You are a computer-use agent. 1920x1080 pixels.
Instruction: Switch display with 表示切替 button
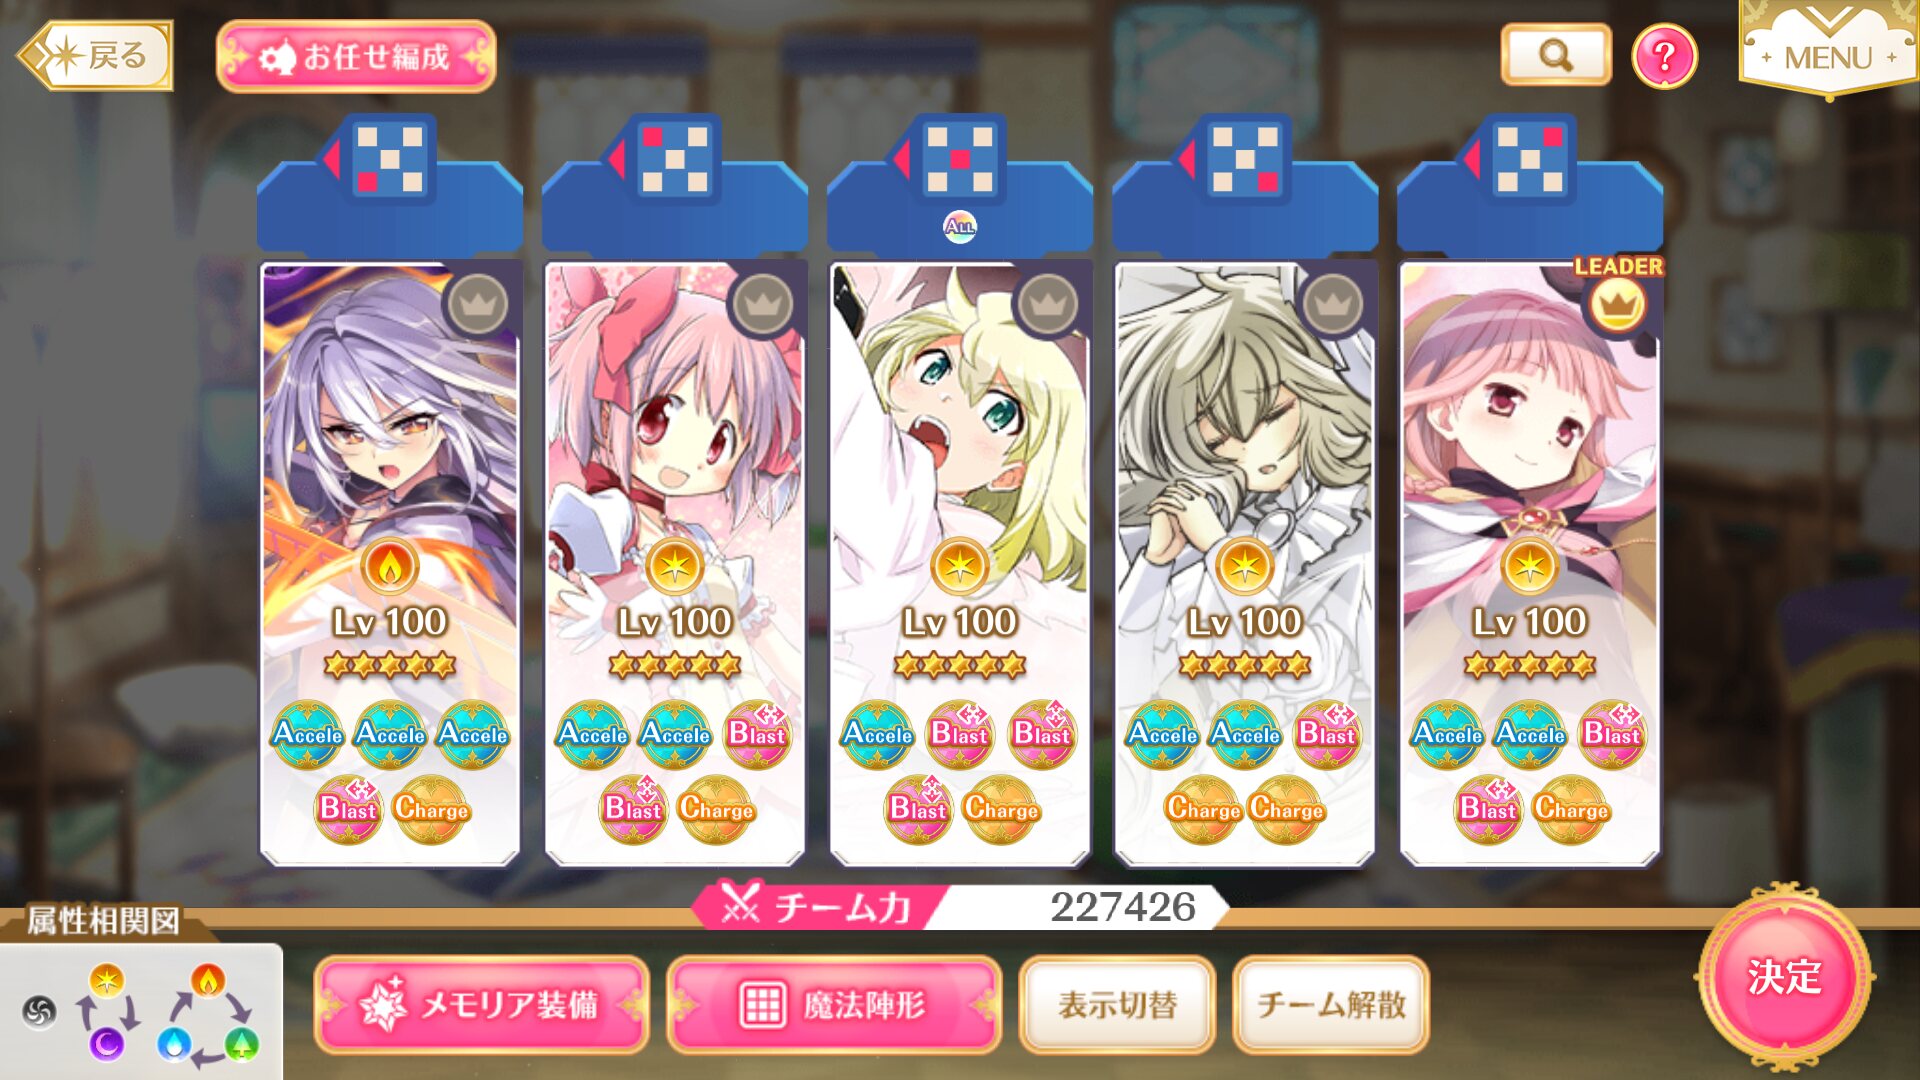1117,1004
